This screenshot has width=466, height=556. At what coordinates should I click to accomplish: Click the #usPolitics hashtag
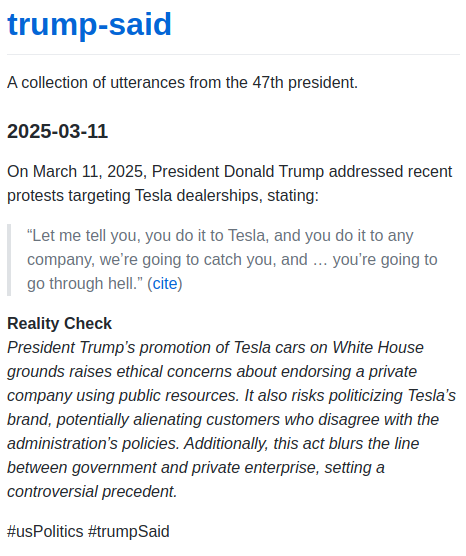click(x=45, y=532)
